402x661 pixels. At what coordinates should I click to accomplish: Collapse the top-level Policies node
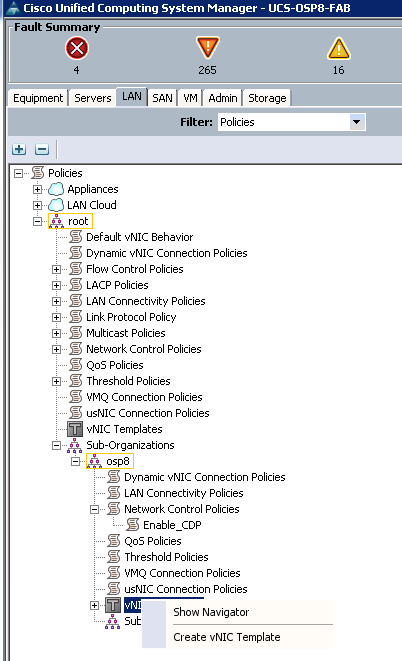pos(18,173)
